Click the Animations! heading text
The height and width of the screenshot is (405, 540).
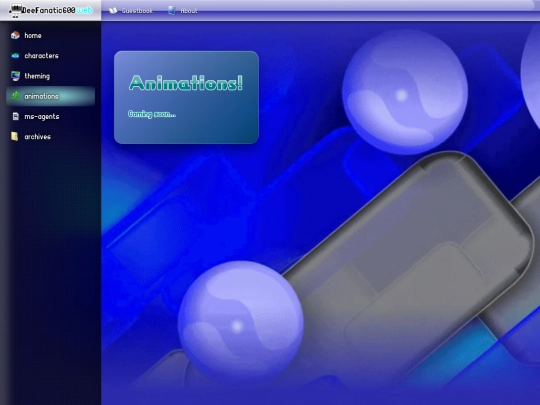pos(186,83)
